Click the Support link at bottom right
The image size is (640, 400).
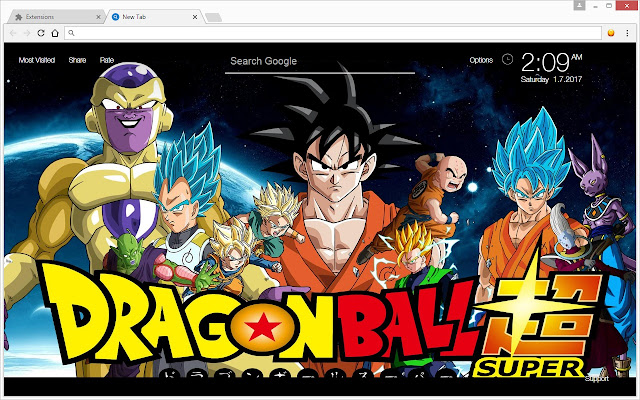[597, 379]
